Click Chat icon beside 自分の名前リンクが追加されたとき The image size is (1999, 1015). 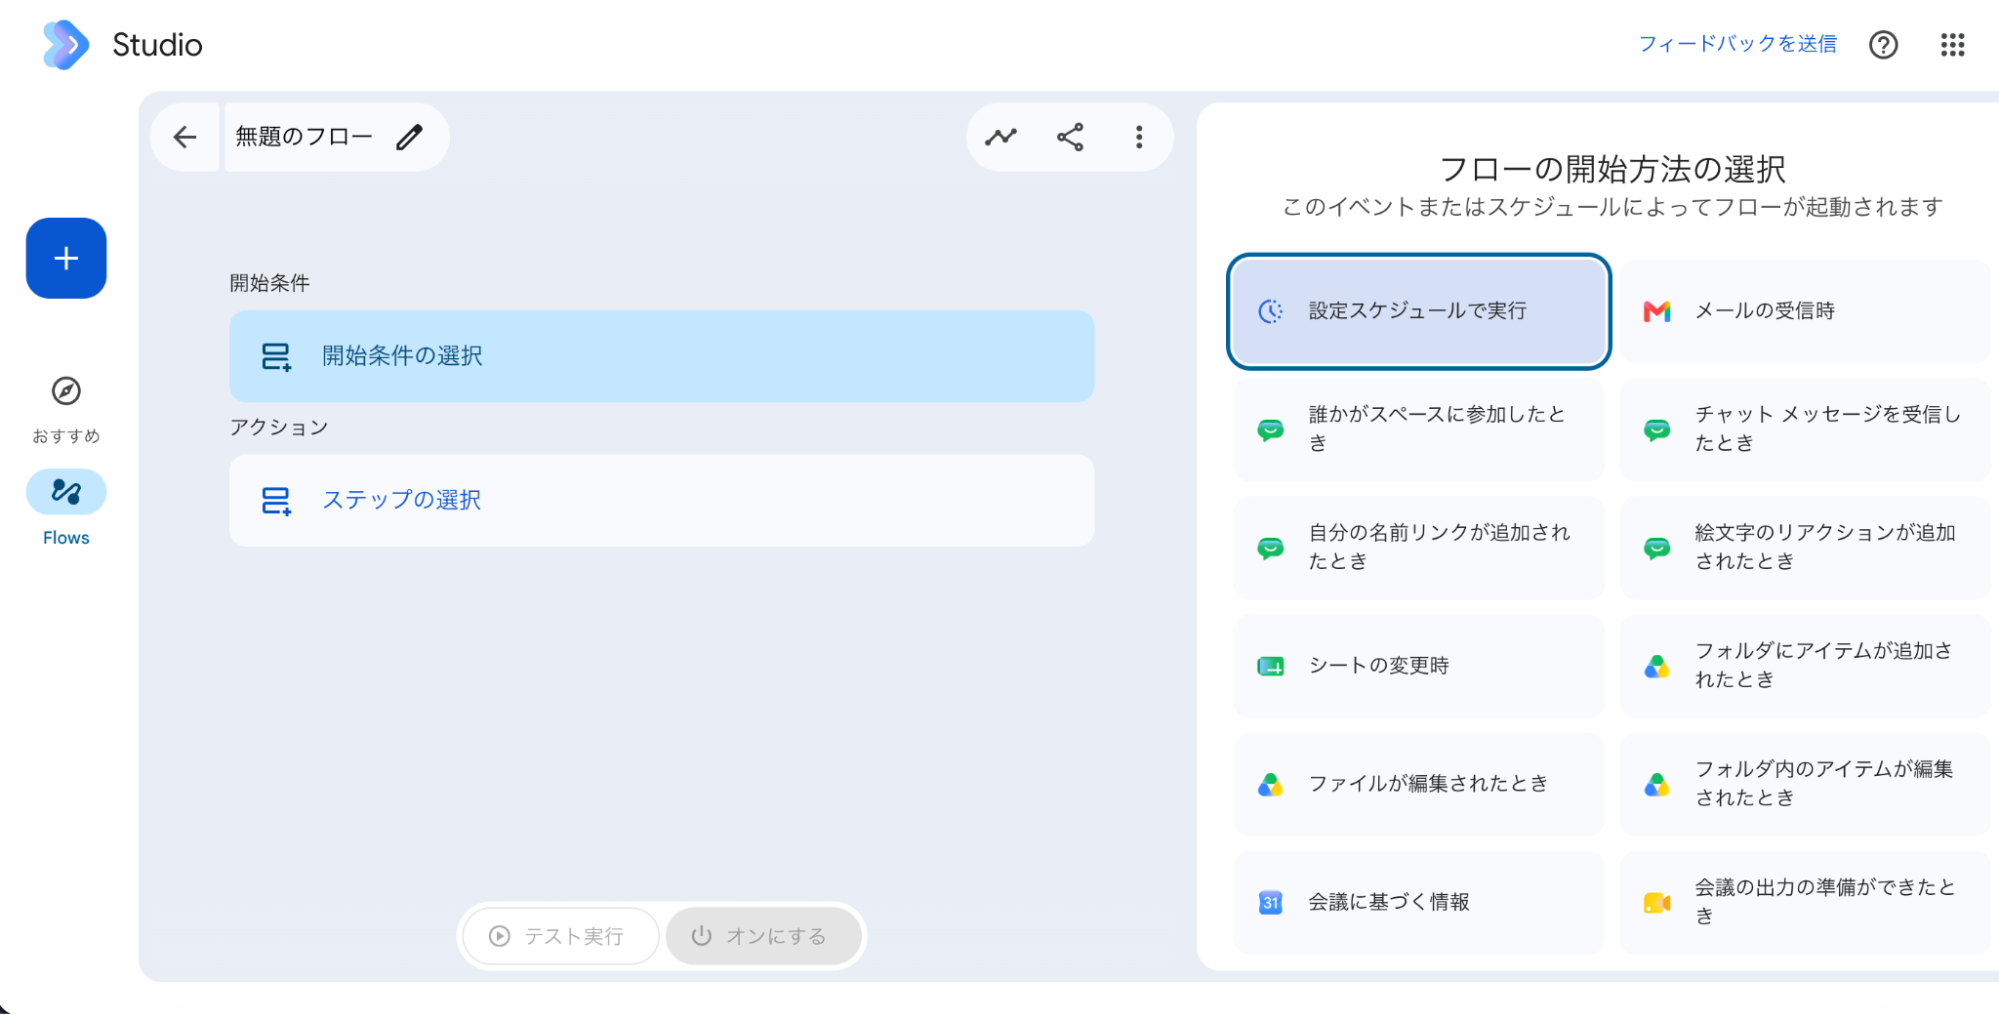coord(1270,548)
